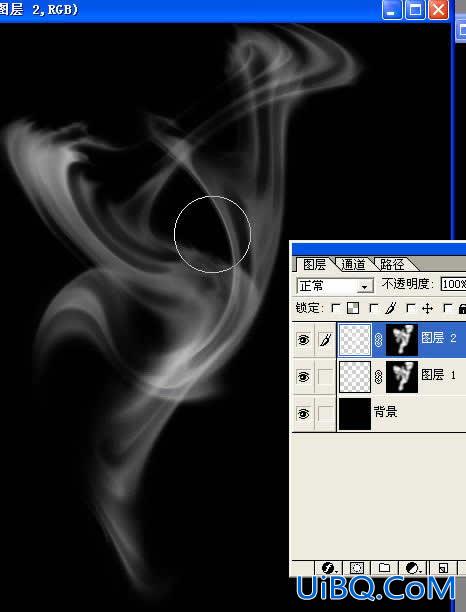The image size is (466, 612).
Task: Select the layer named 图层 1
Action: click(439, 375)
